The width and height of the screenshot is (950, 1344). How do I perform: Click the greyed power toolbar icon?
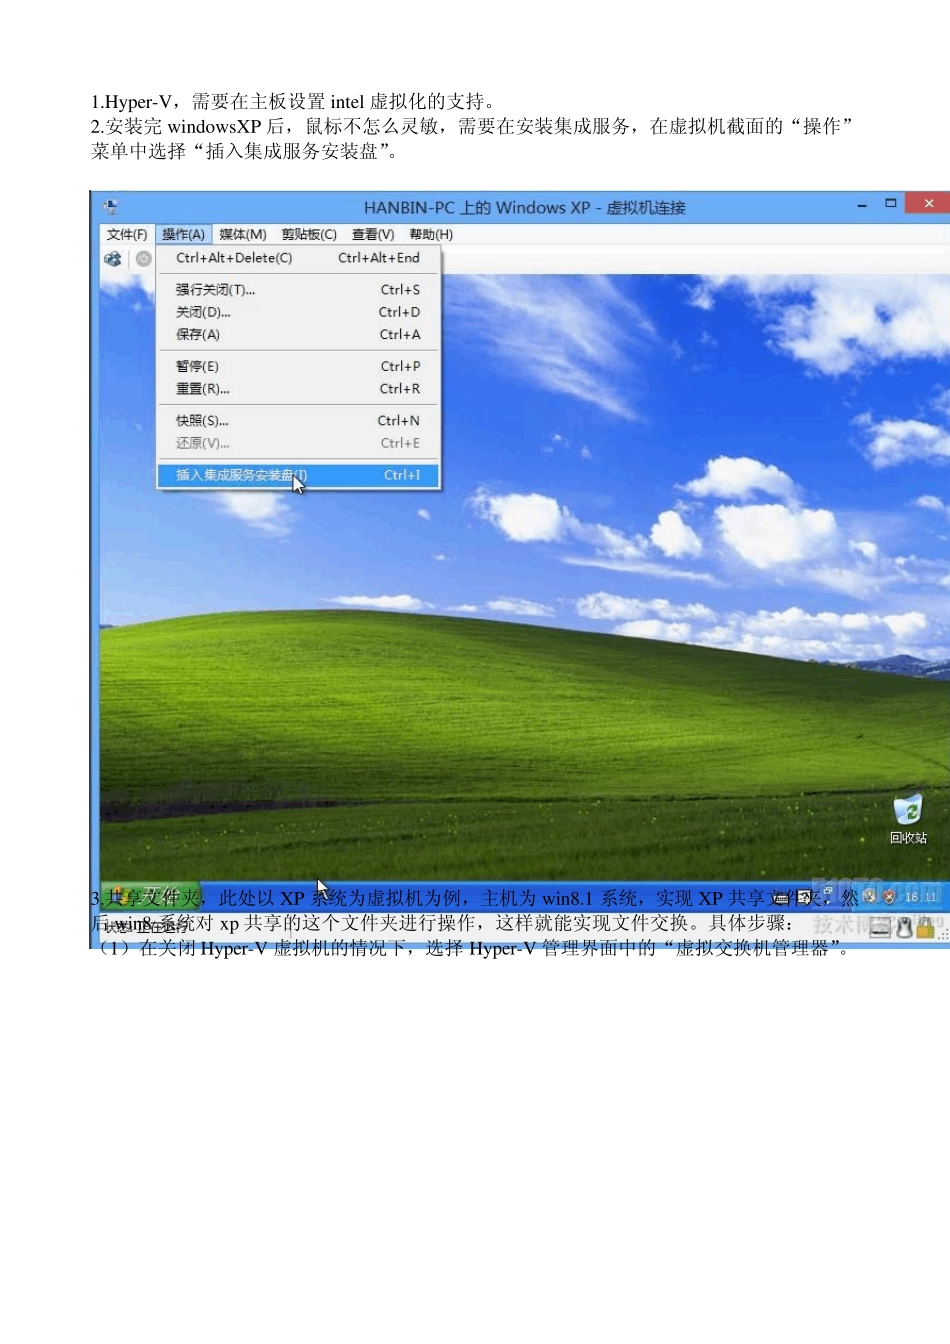coord(144,259)
